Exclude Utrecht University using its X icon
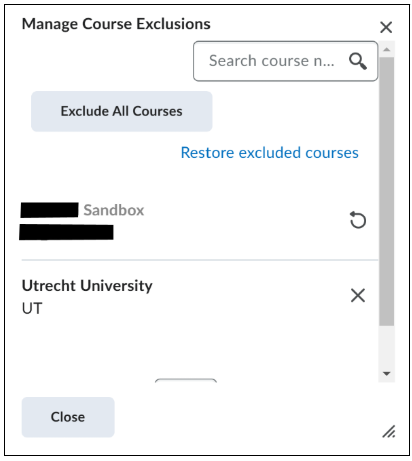This screenshot has height=461, width=412. pyautogui.click(x=358, y=295)
